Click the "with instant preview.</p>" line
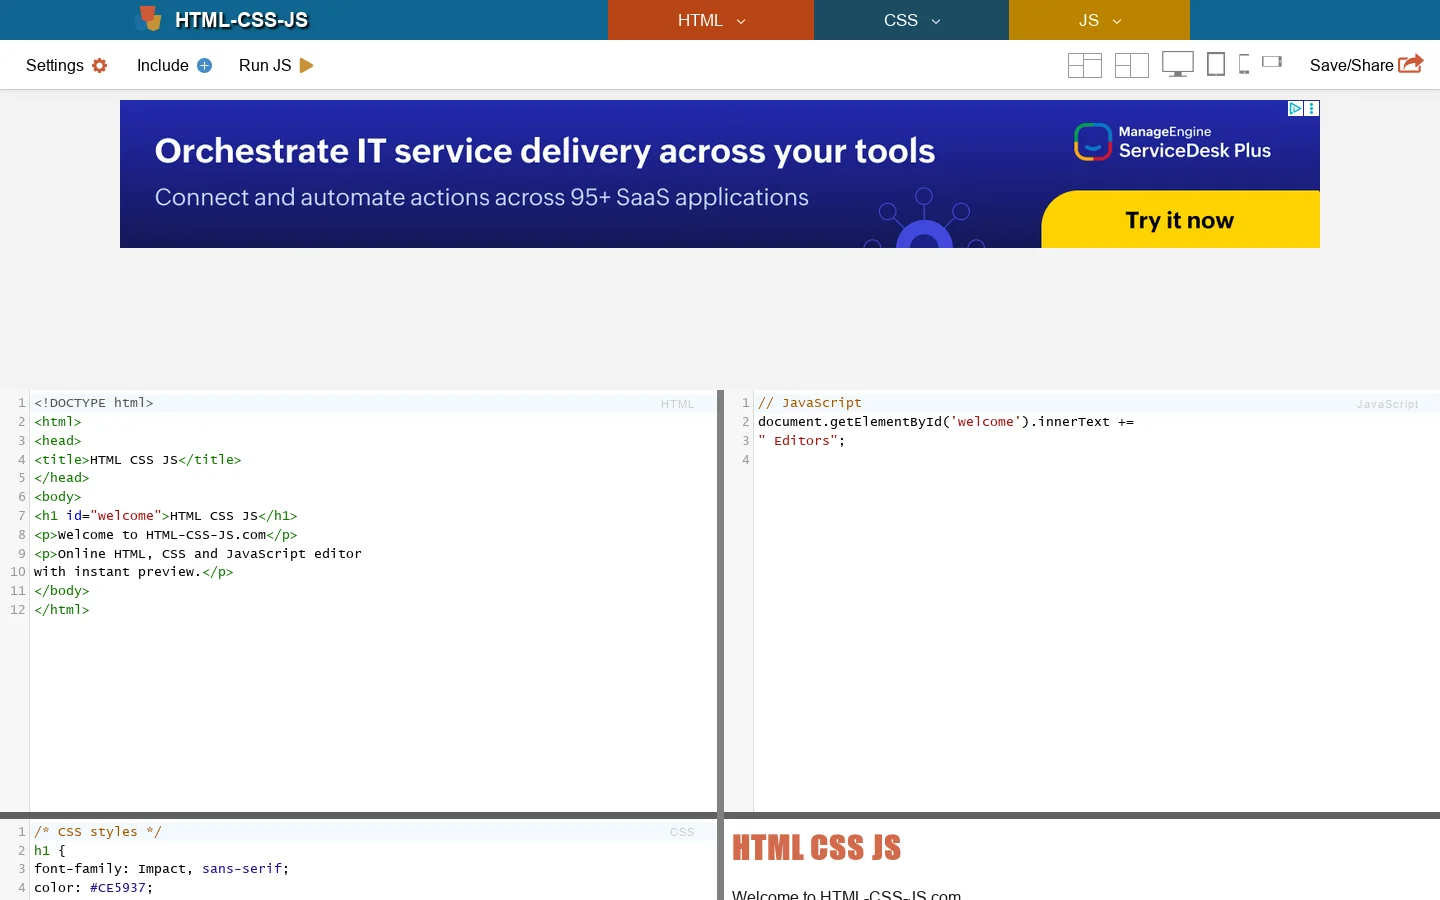 click(x=134, y=572)
